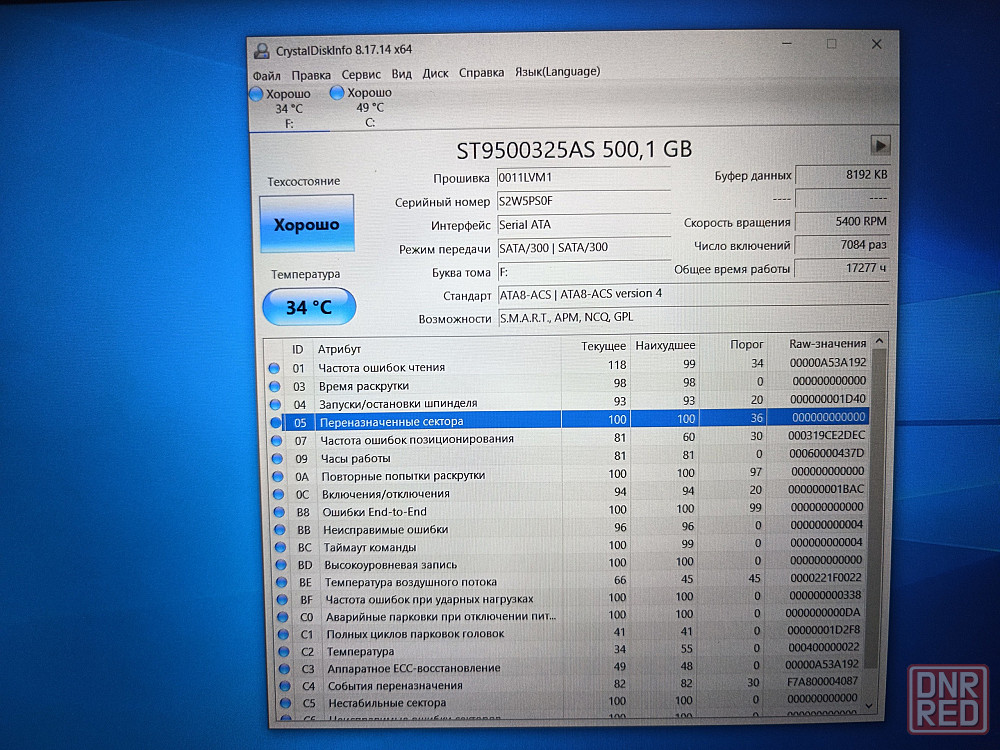Click the status icon of attribute 09

[x=277, y=458]
